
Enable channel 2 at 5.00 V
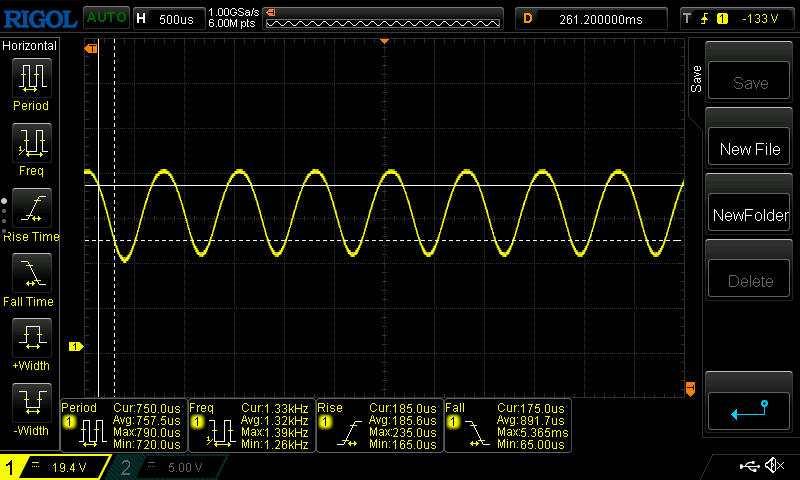coord(165,467)
